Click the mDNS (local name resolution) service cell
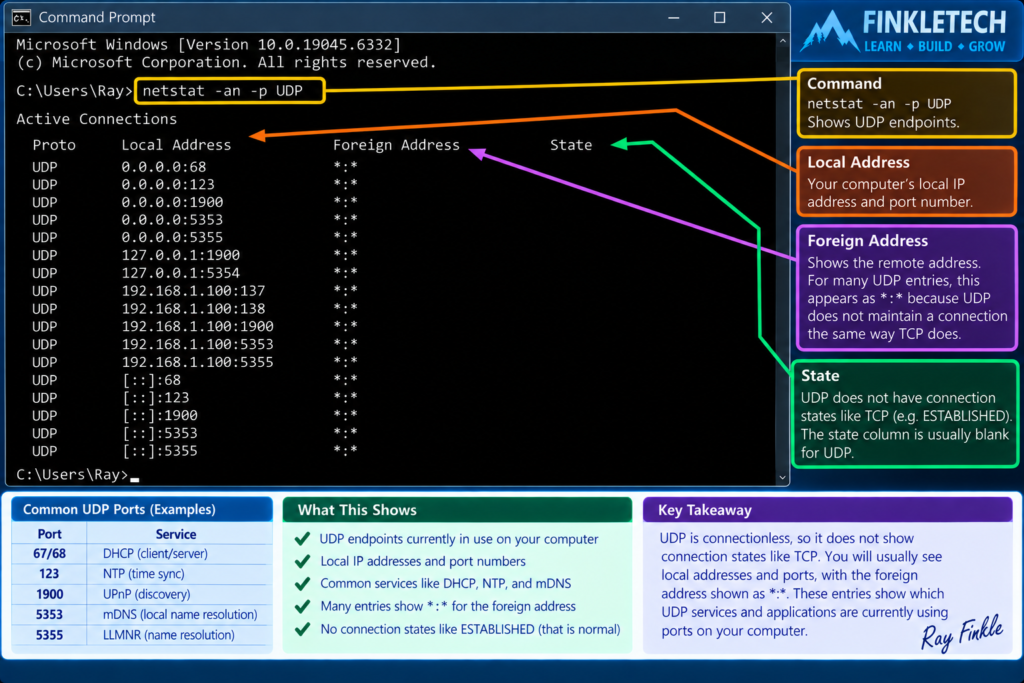The height and width of the screenshot is (683, 1024). (180, 614)
